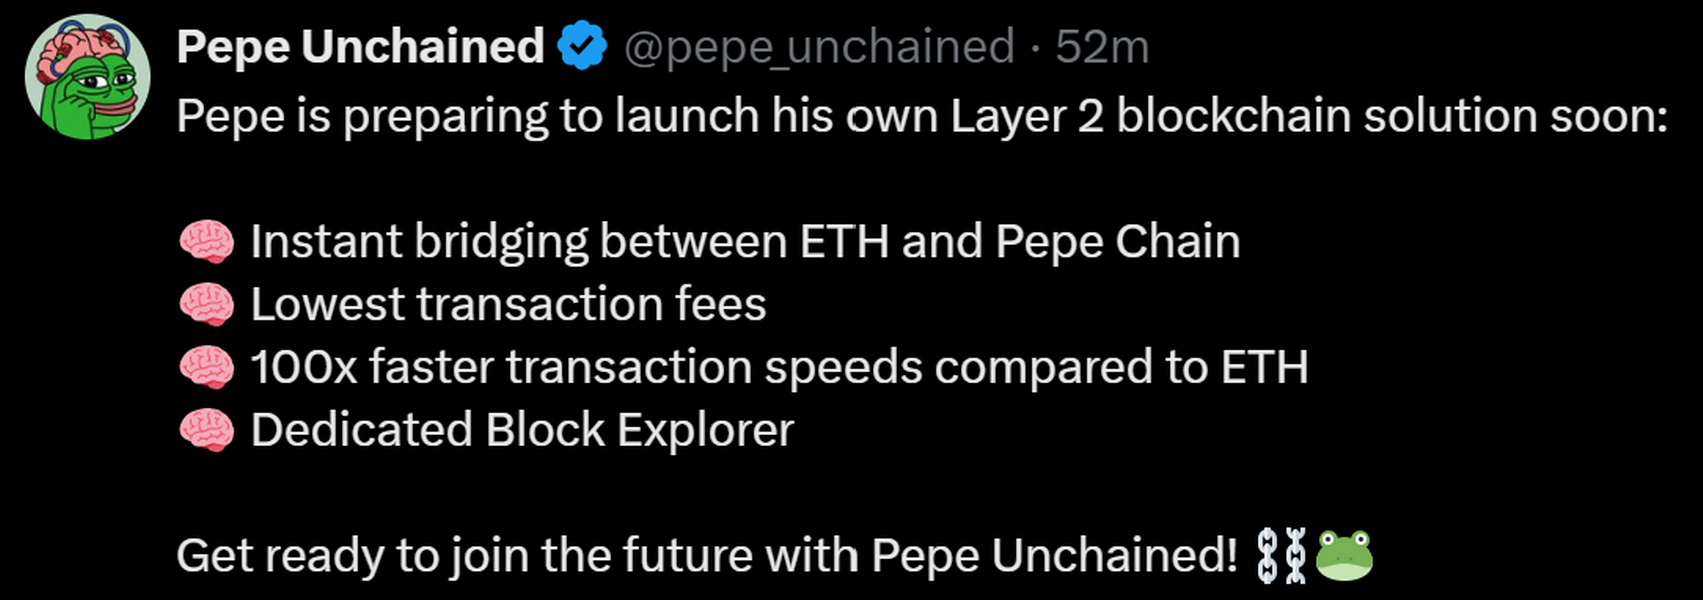Open the Pepe Unchained profile avatar
The height and width of the screenshot is (600, 1703).
tap(88, 76)
